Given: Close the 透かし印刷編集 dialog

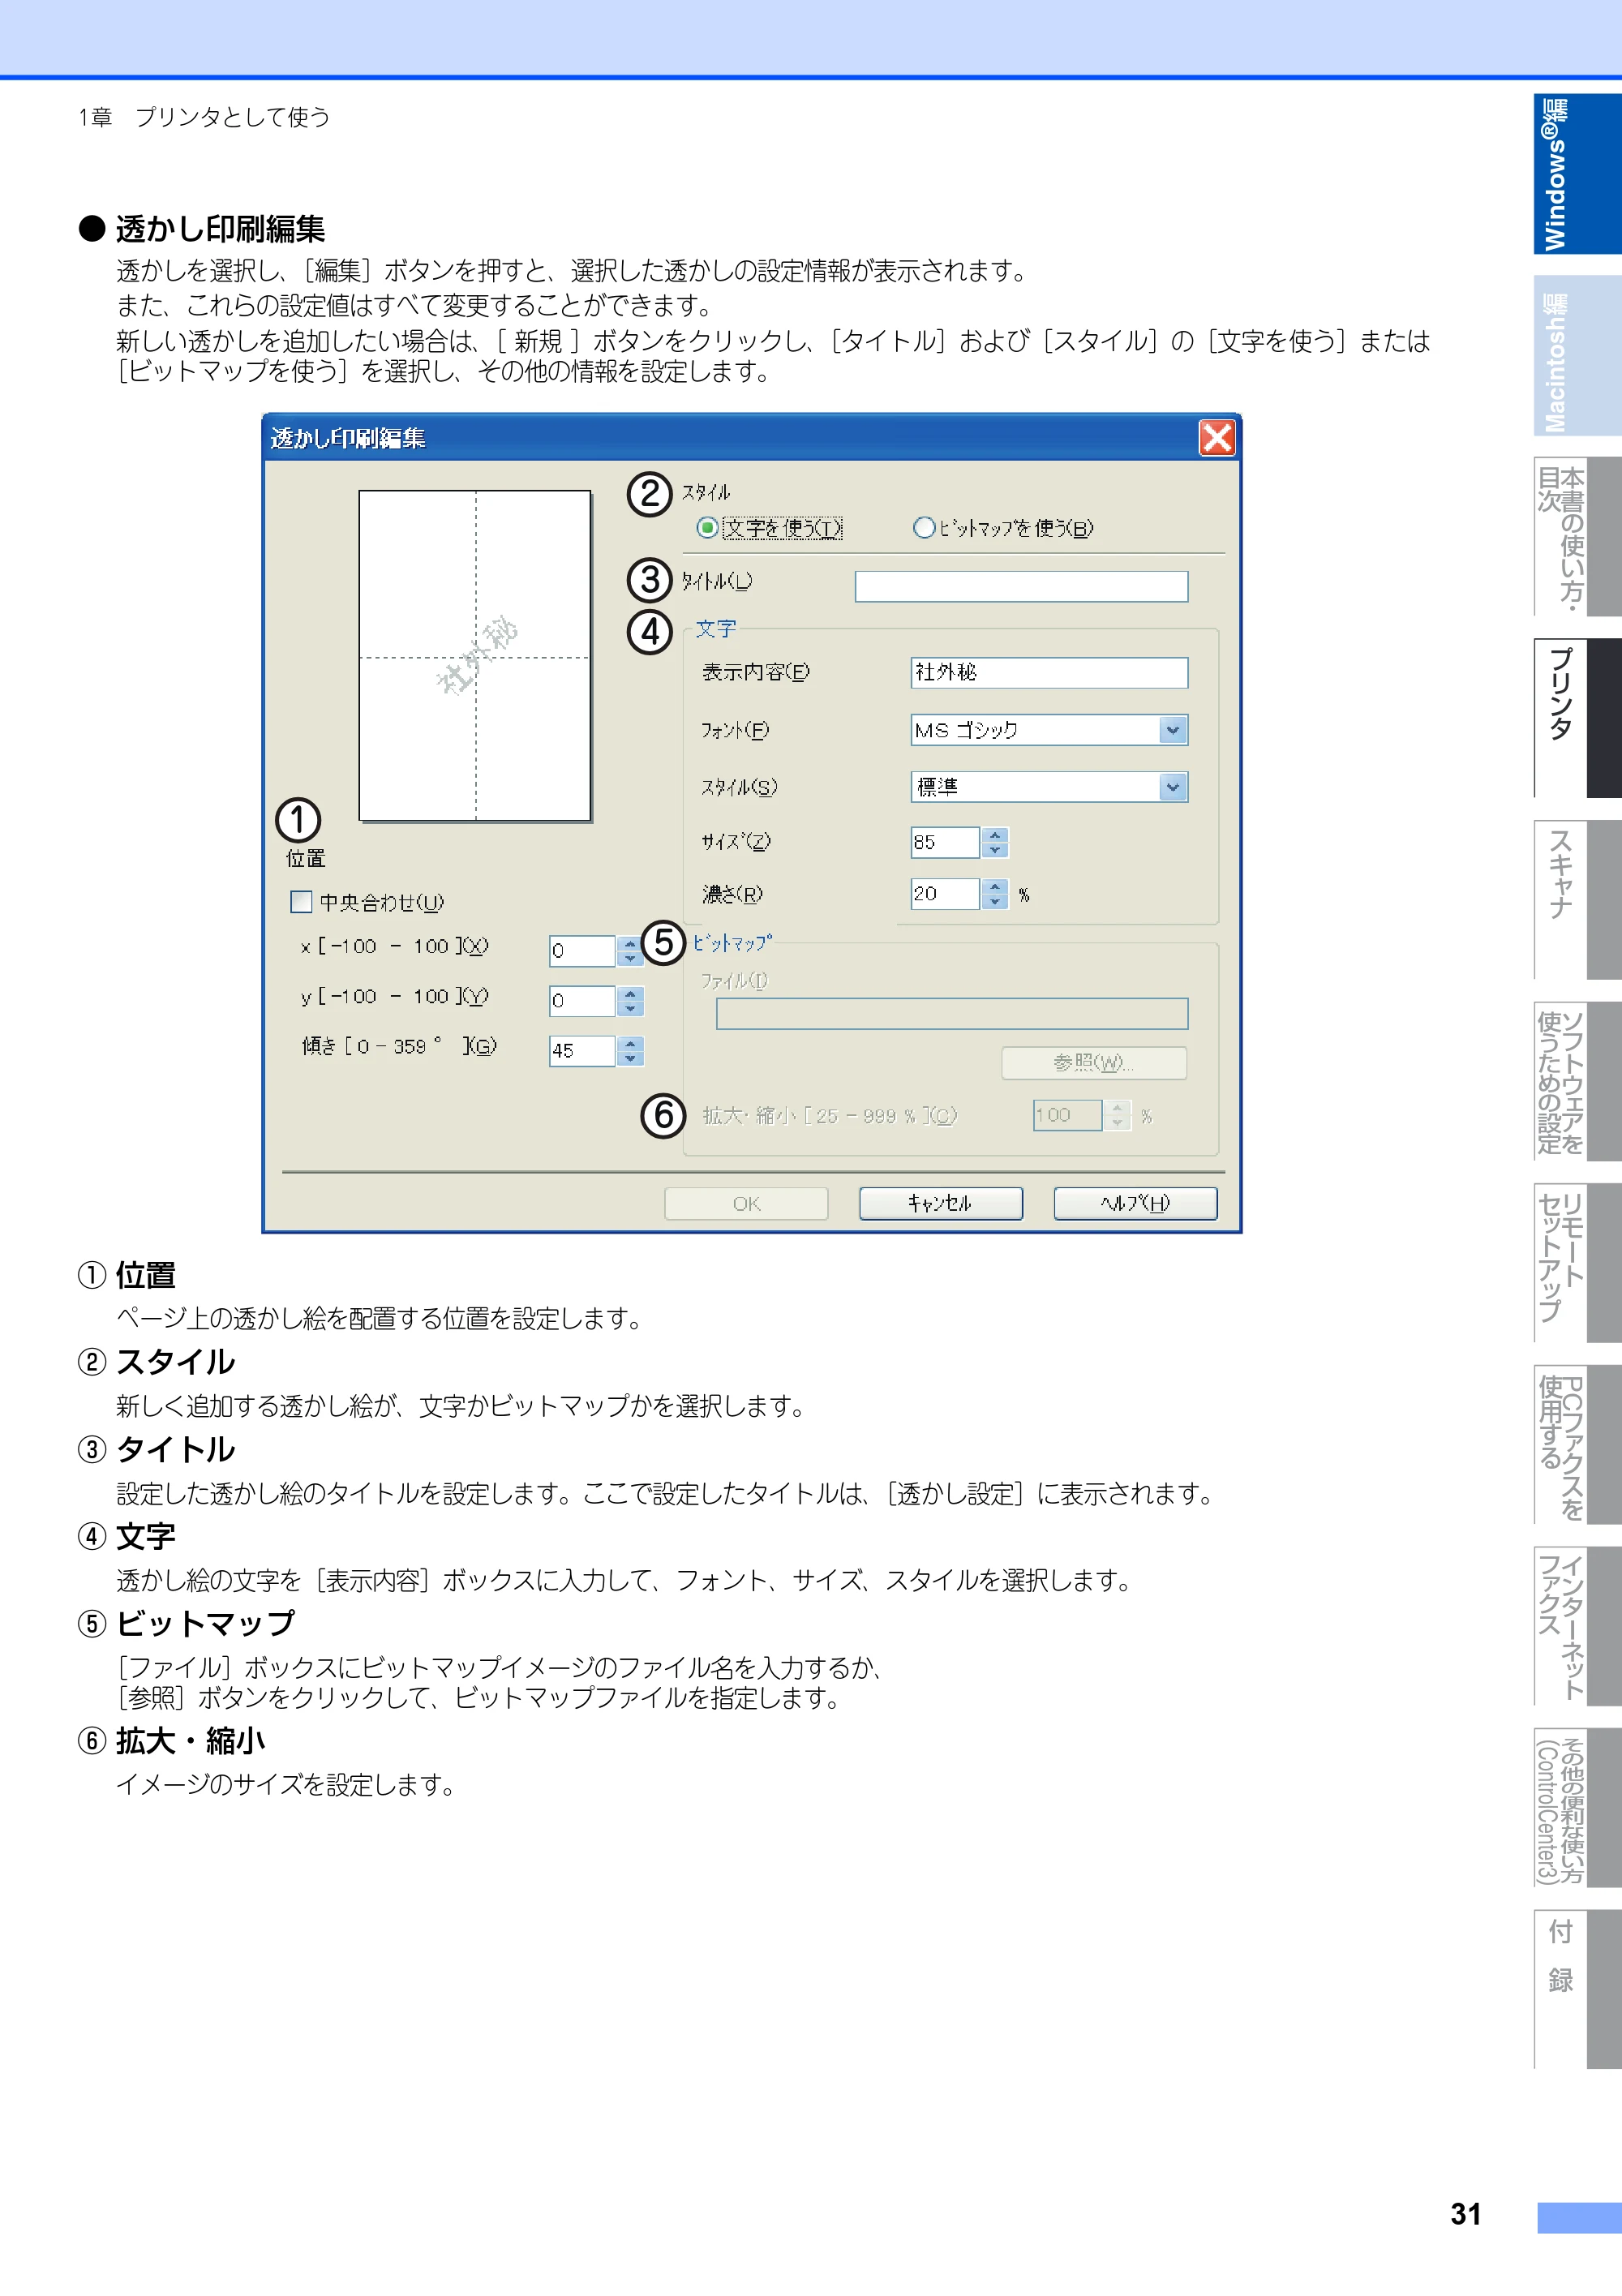Looking at the screenshot, I should pyautogui.click(x=1217, y=437).
